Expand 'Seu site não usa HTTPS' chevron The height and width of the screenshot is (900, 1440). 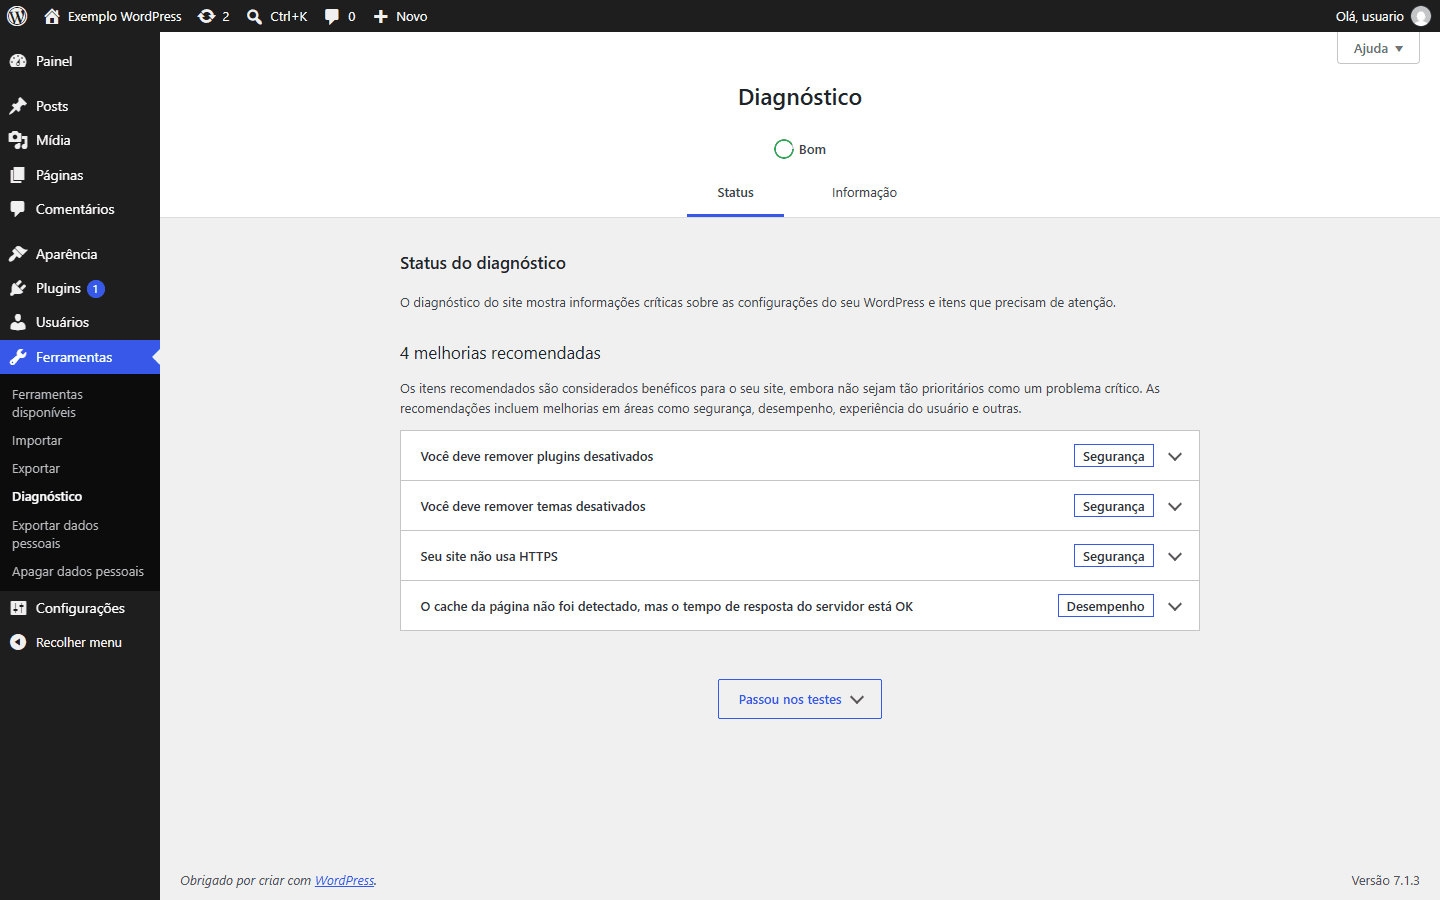(1175, 556)
